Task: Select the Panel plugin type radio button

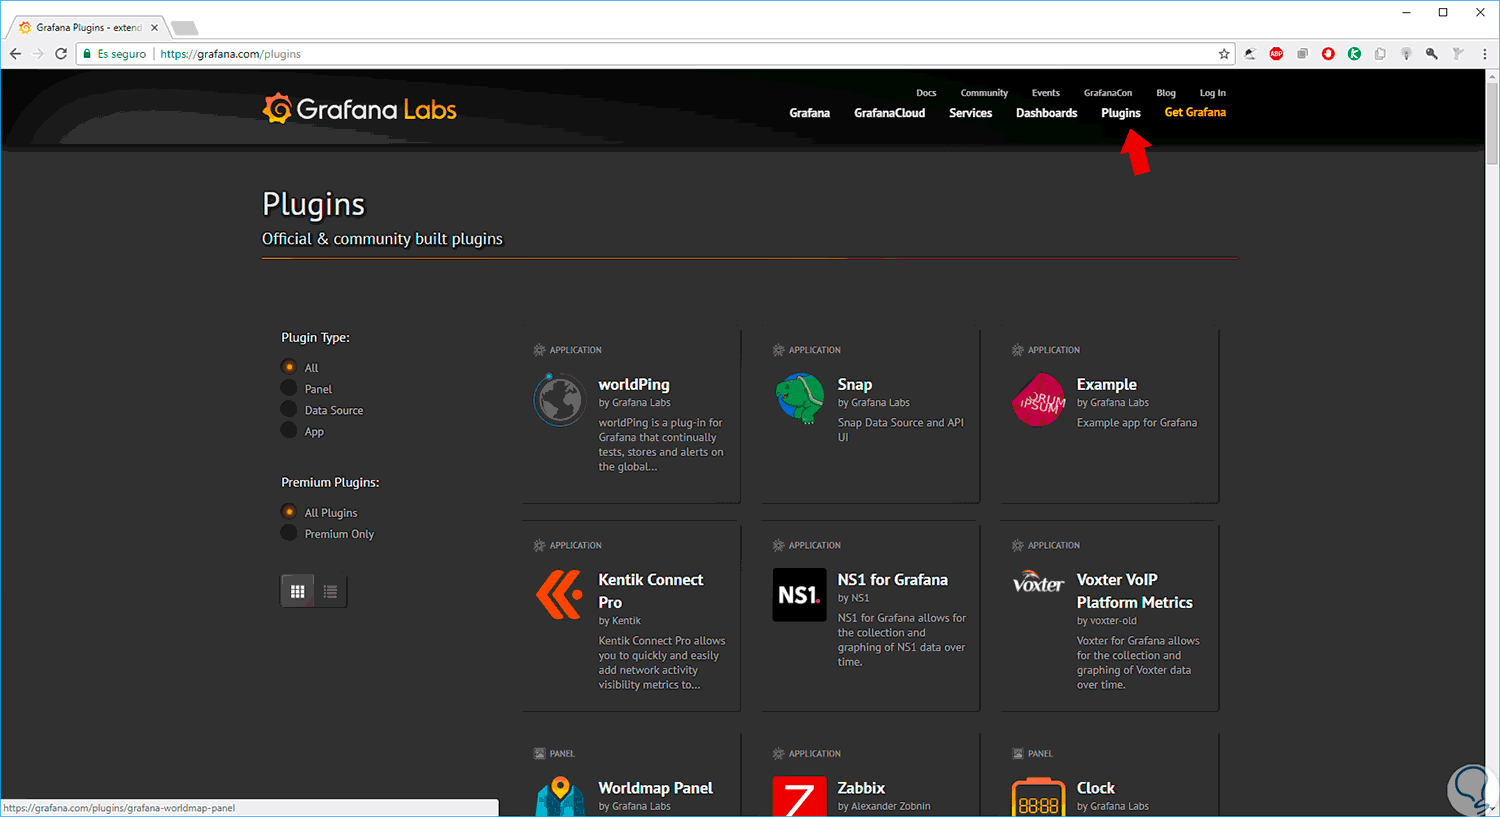Action: tap(289, 388)
